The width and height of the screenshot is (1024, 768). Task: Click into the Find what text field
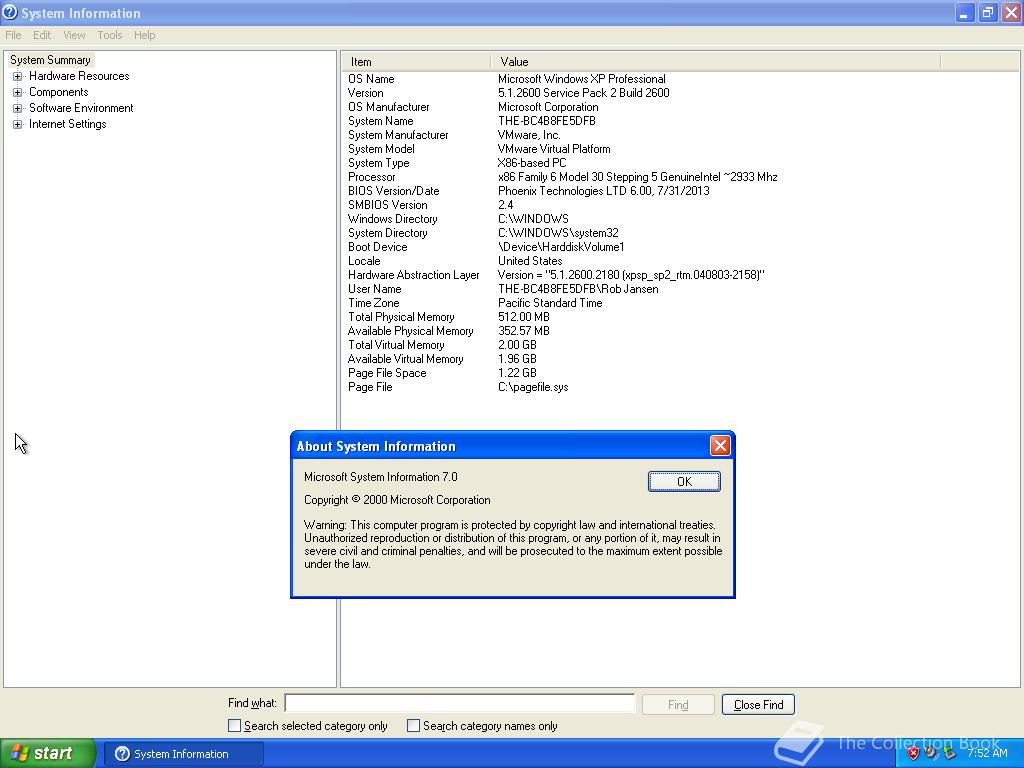tap(460, 703)
